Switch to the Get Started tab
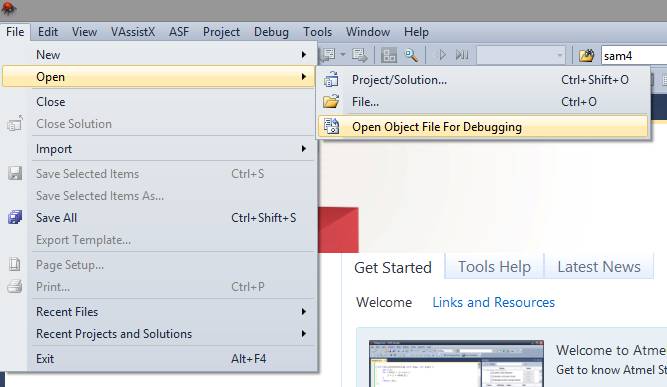667x387 pixels. (x=393, y=267)
